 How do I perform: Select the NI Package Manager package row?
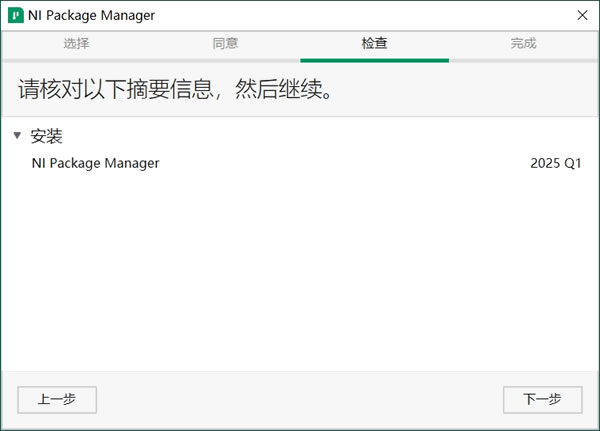(x=96, y=163)
